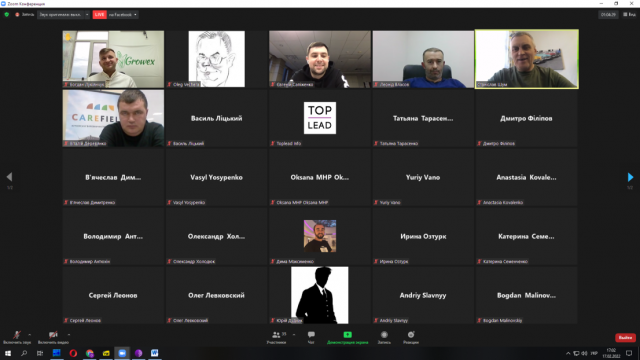Screen dimensions: 640x360
Task: Open the purple app icon in taskbar
Action: [138, 353]
